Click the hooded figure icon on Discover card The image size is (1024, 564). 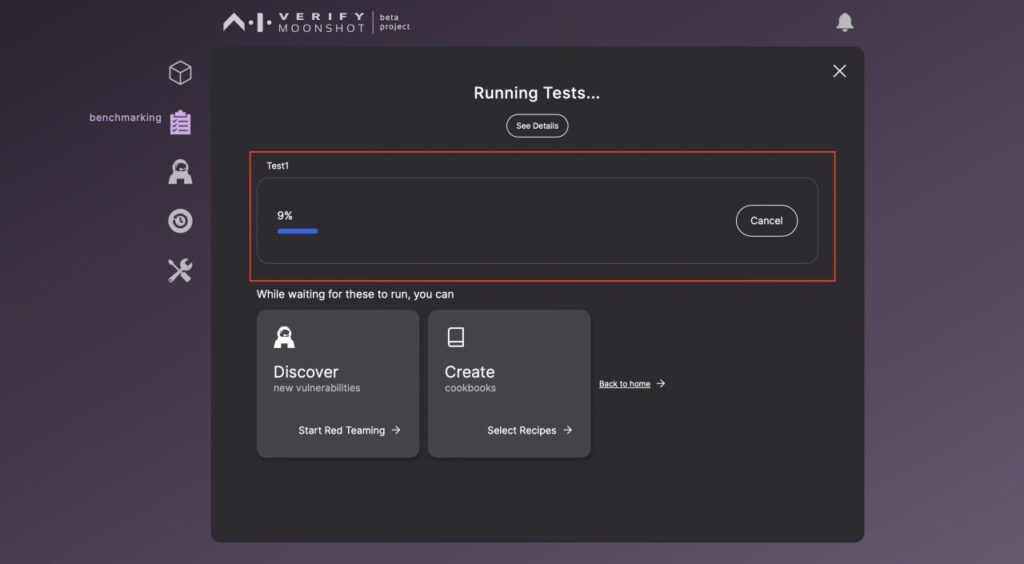tap(284, 337)
